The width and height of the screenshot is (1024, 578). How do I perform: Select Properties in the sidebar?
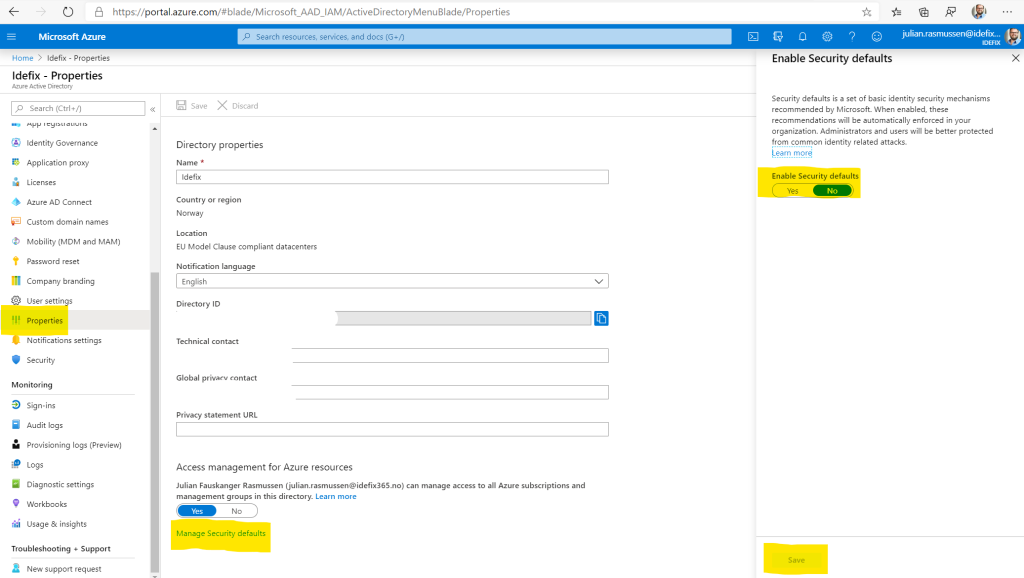pyautogui.click(x=44, y=321)
